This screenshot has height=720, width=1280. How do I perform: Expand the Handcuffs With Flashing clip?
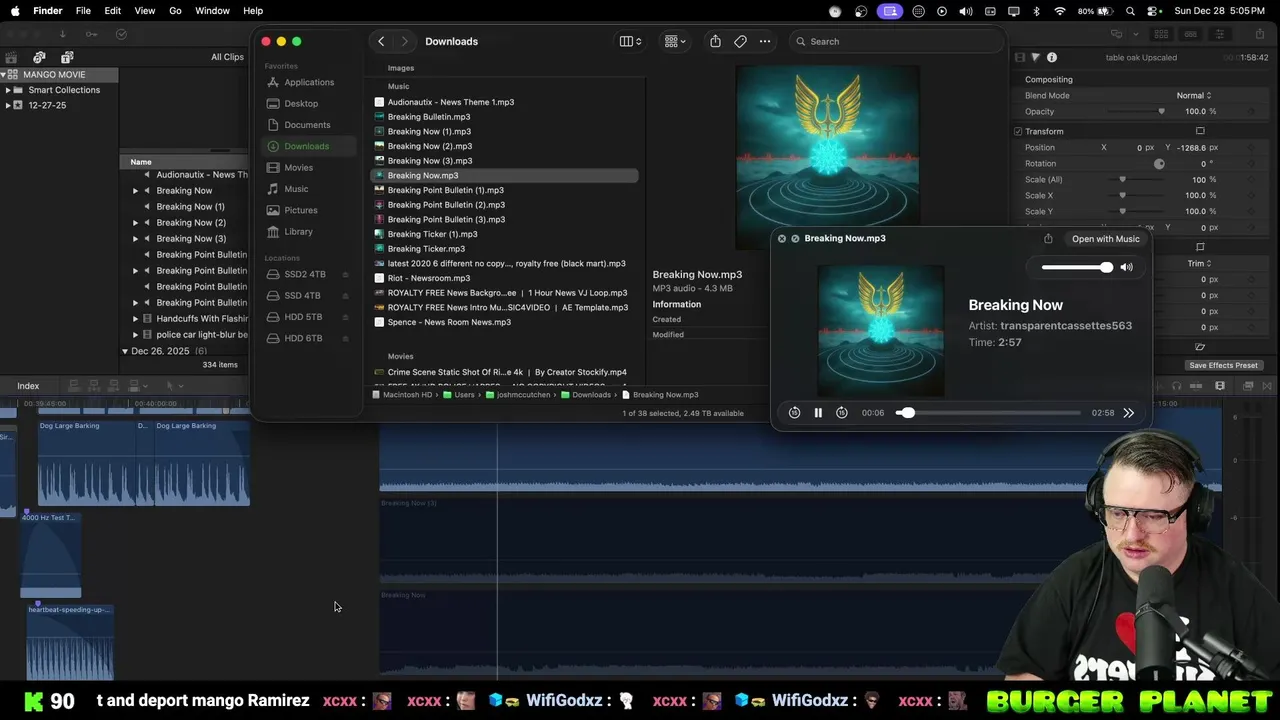tap(136, 318)
